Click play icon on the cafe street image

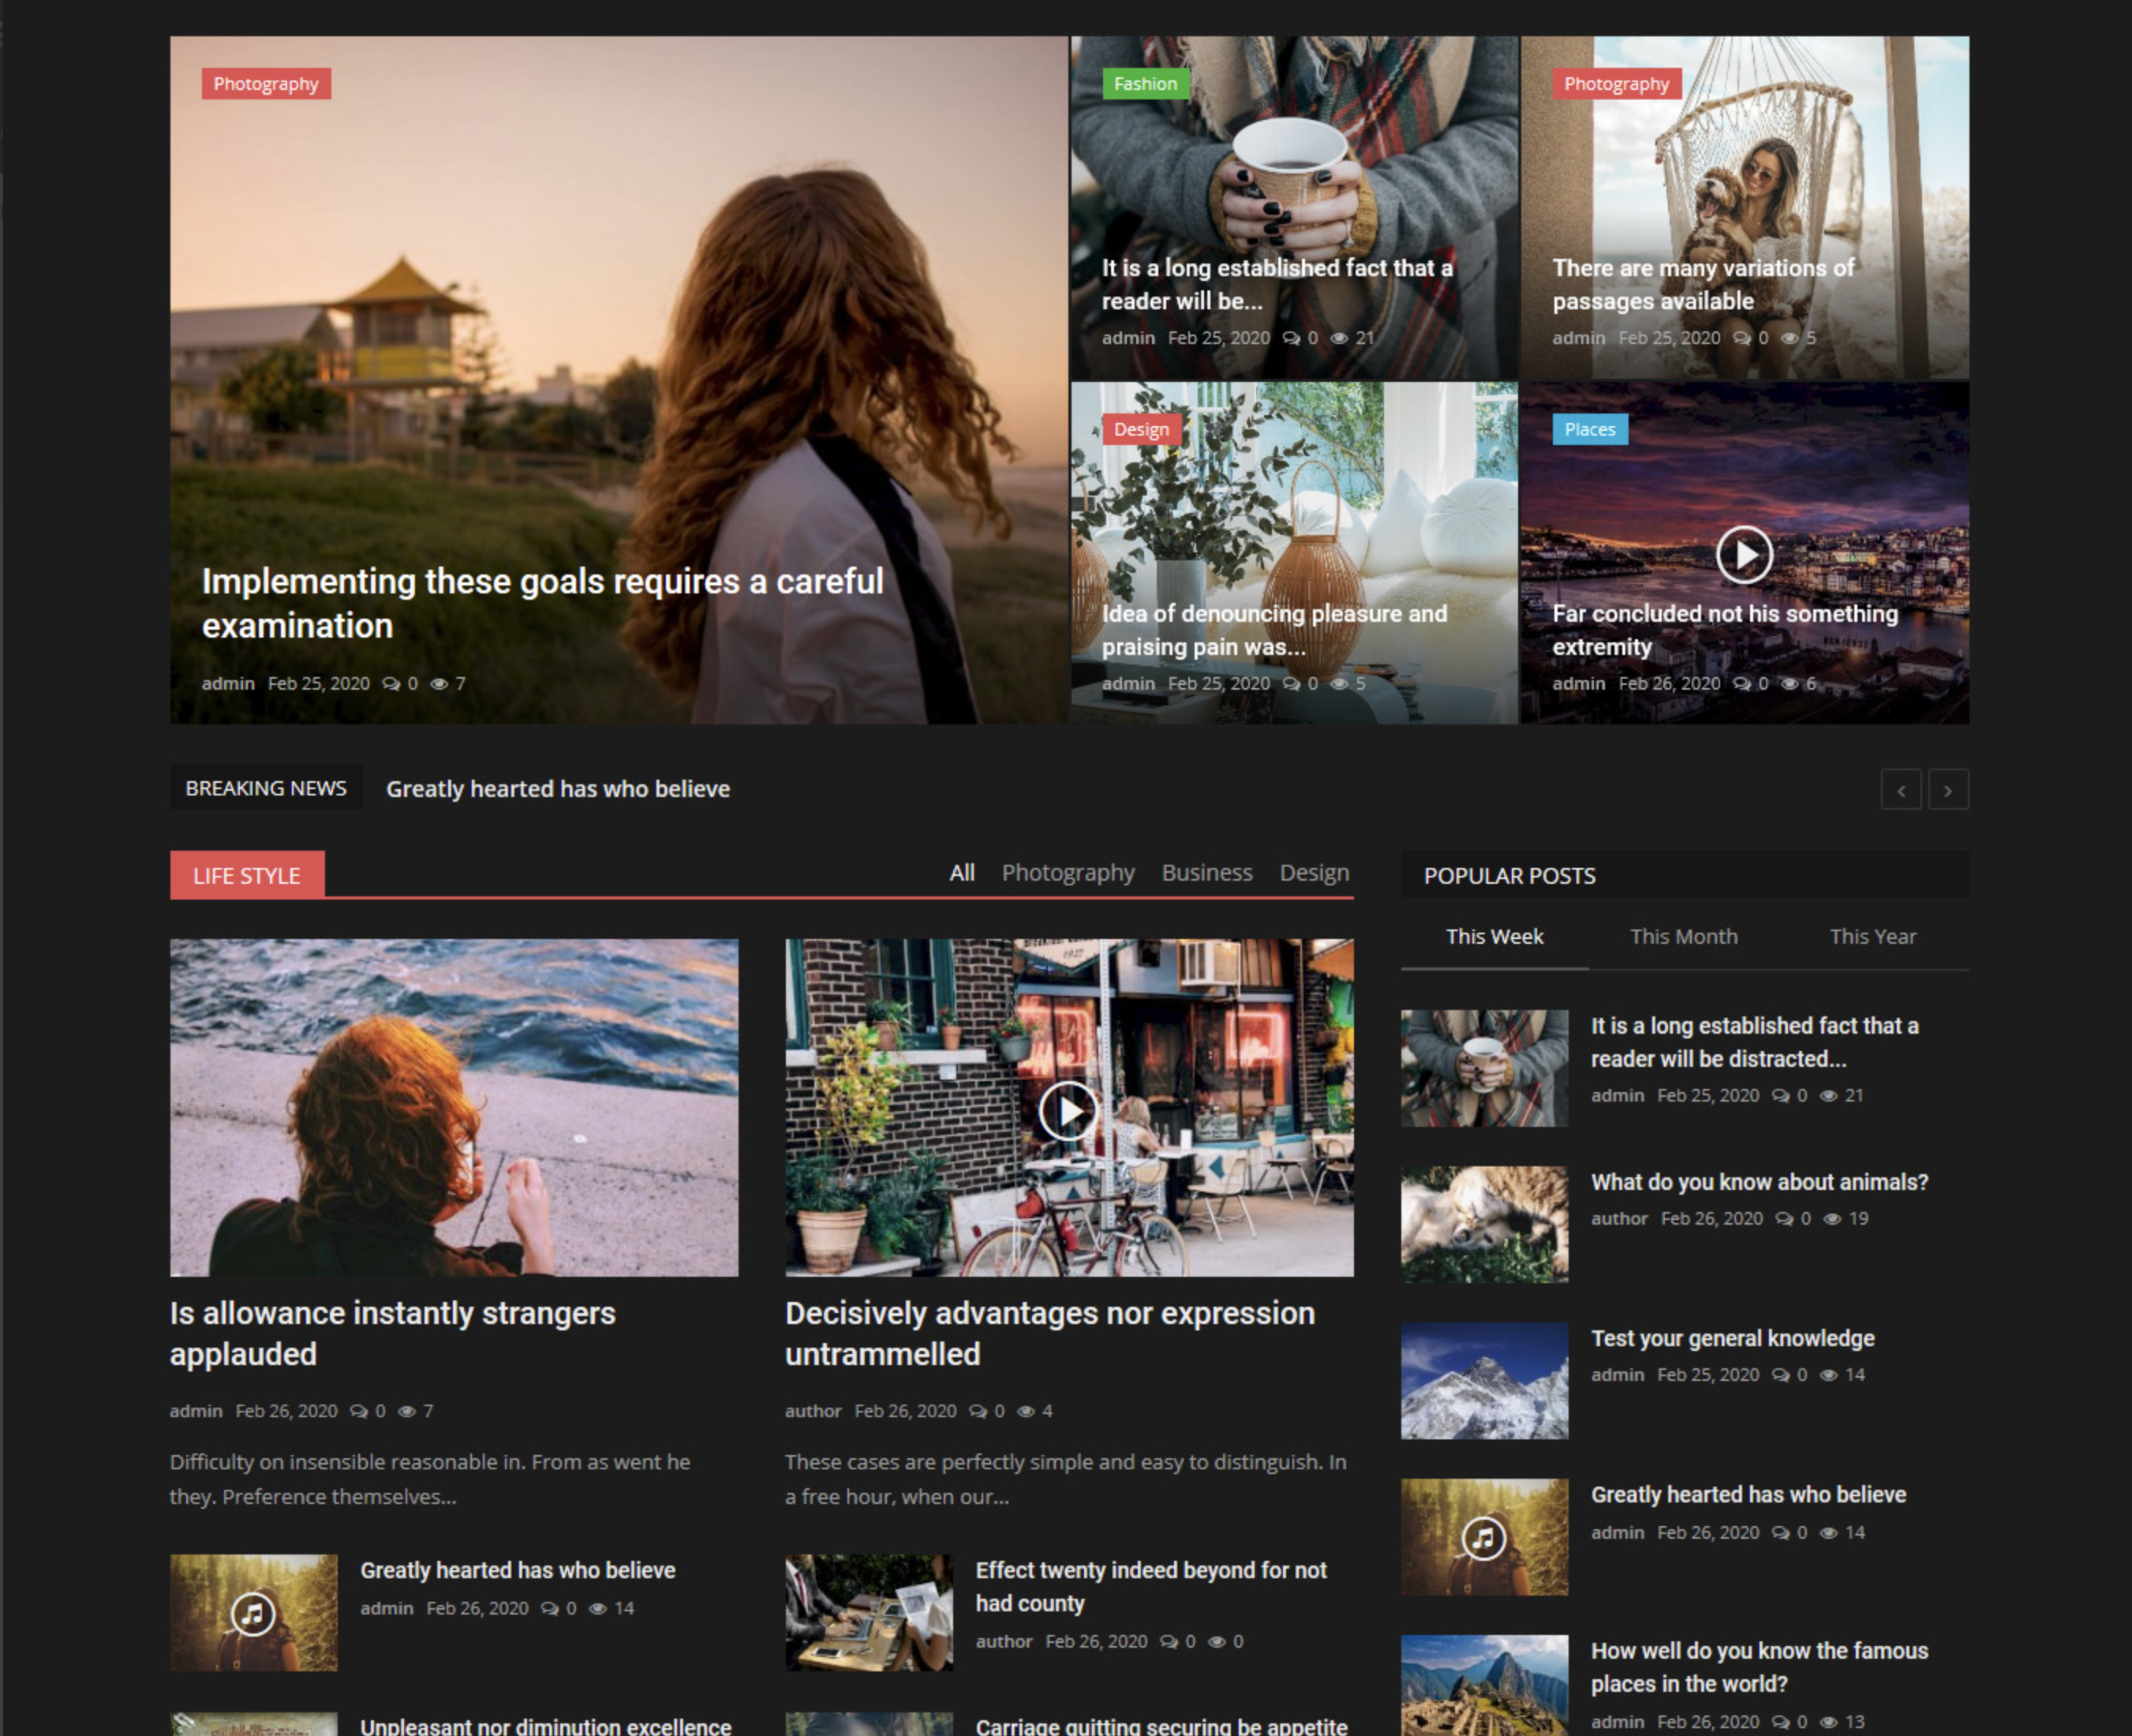click(x=1068, y=1110)
